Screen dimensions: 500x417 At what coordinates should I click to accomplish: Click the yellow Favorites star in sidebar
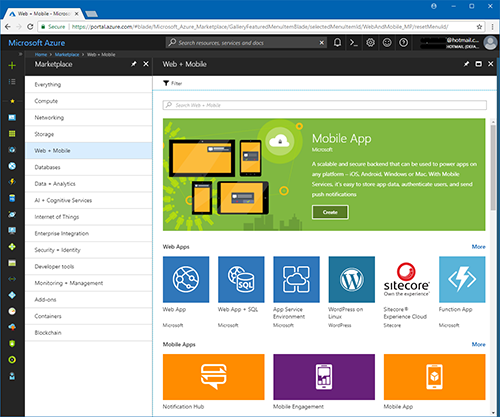(x=12, y=101)
